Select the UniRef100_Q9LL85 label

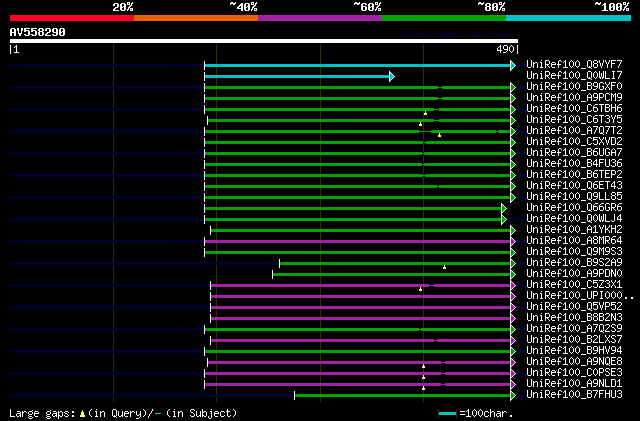574,196
